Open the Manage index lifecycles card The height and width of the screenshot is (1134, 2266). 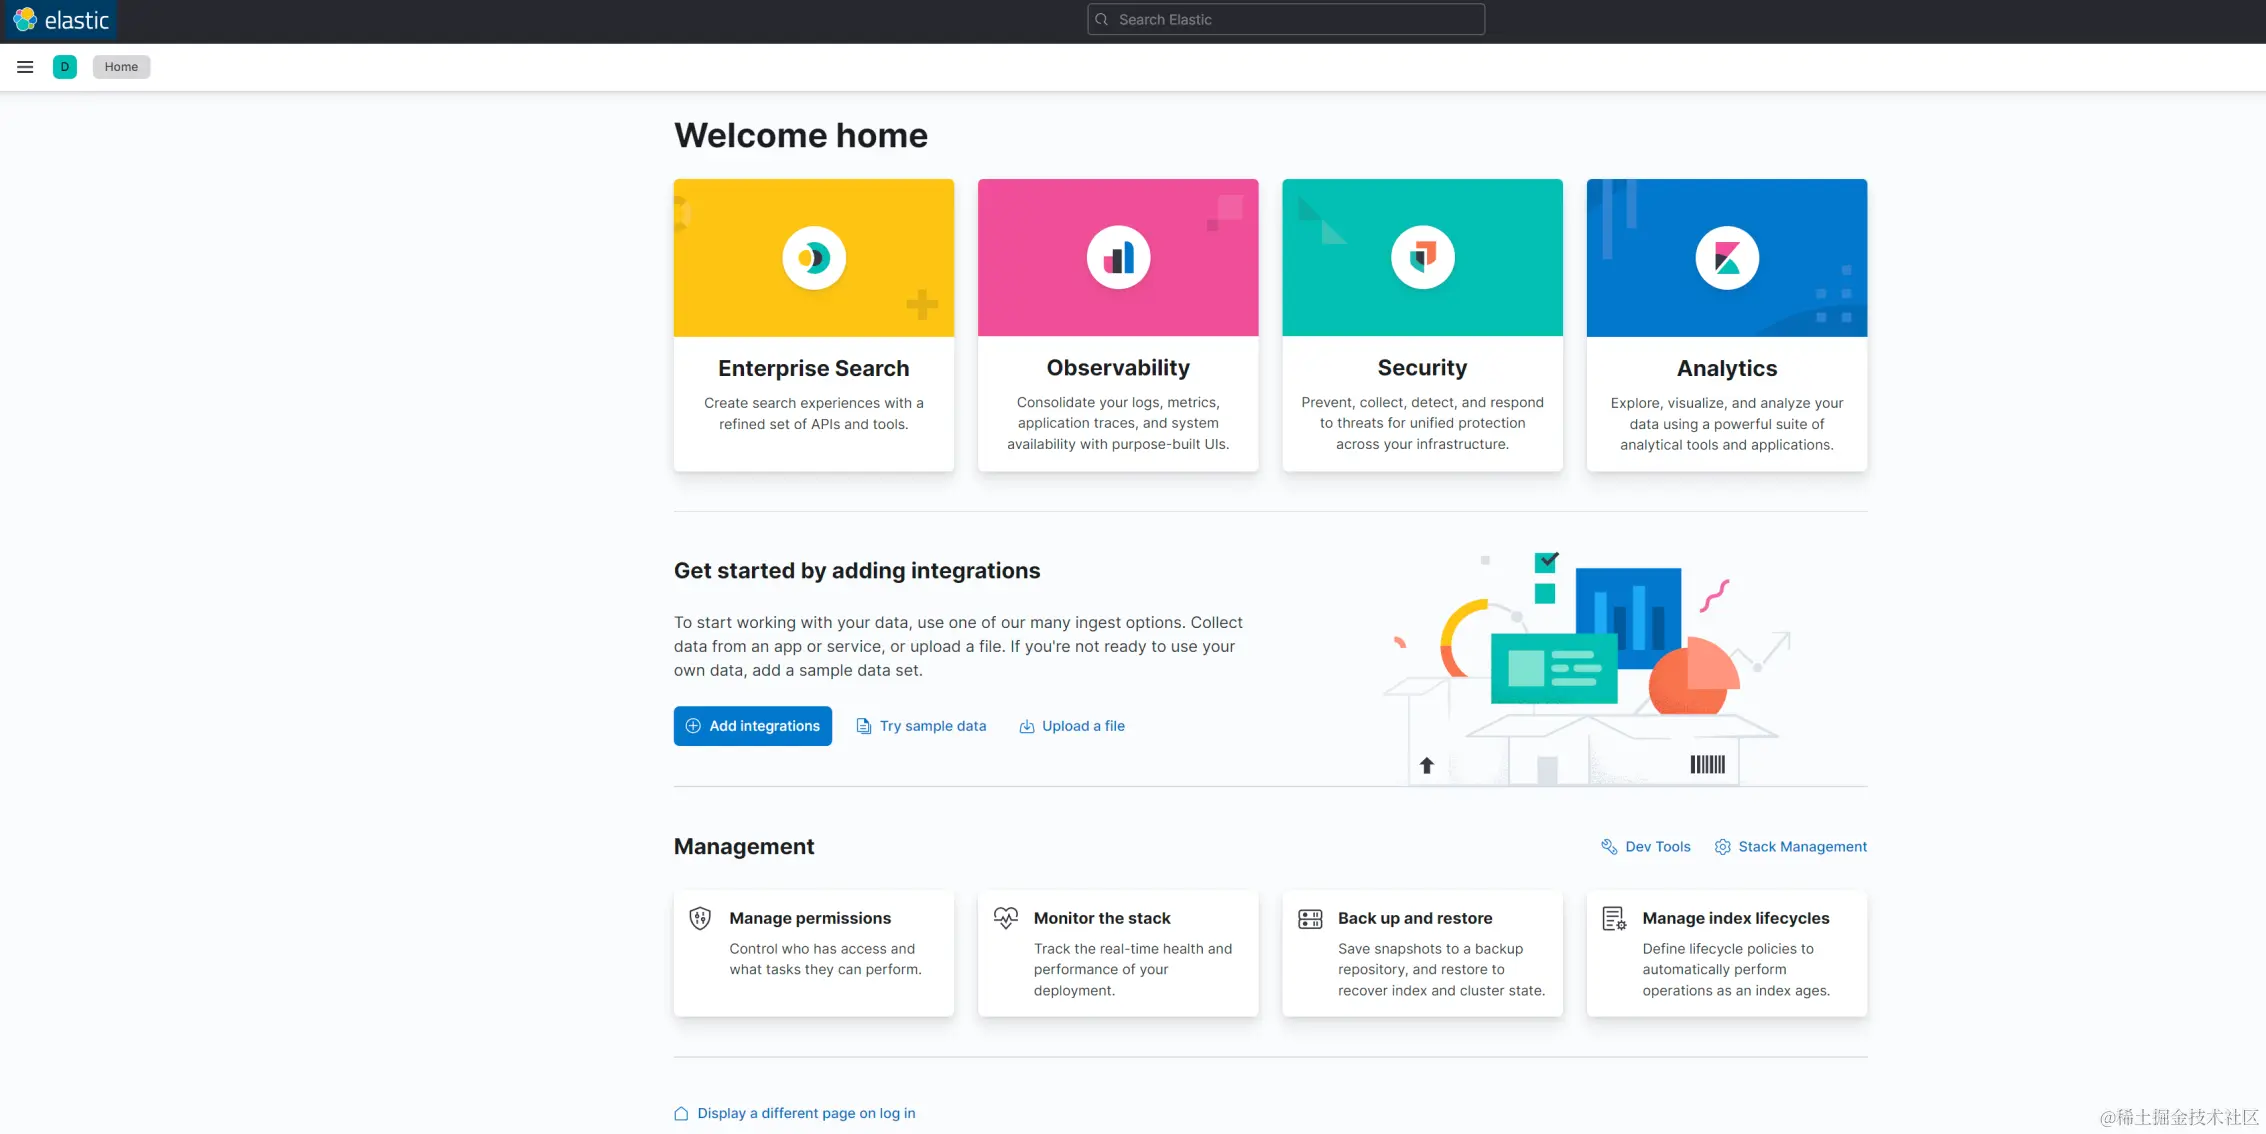coord(1727,954)
